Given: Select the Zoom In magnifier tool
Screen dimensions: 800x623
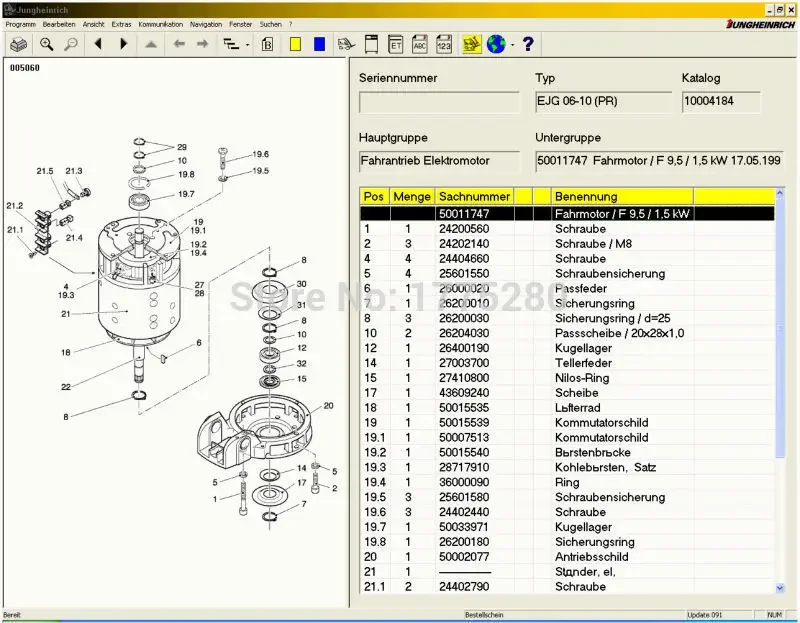Looking at the screenshot, I should pos(46,43).
